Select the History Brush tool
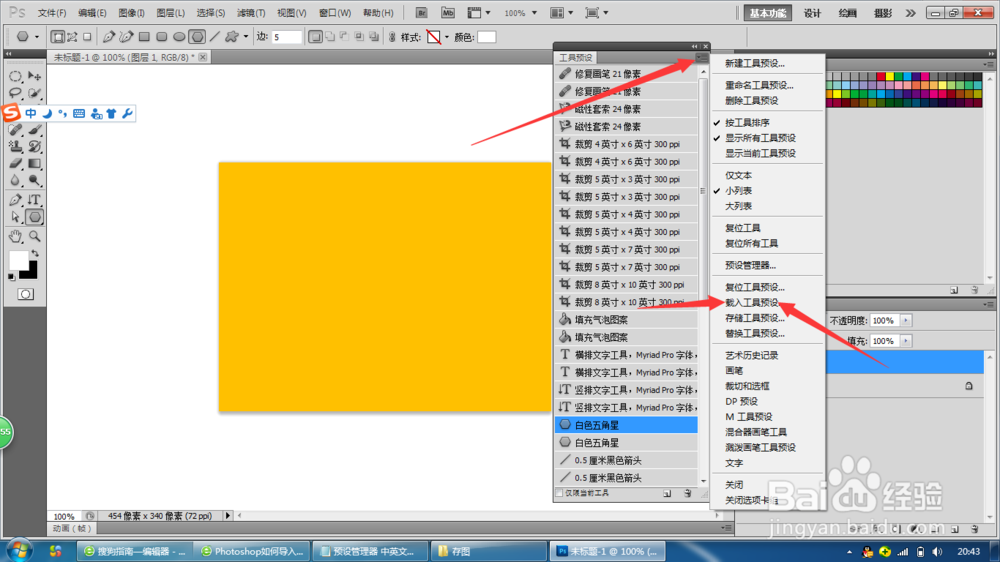This screenshot has width=1000, height=562. tap(34, 147)
